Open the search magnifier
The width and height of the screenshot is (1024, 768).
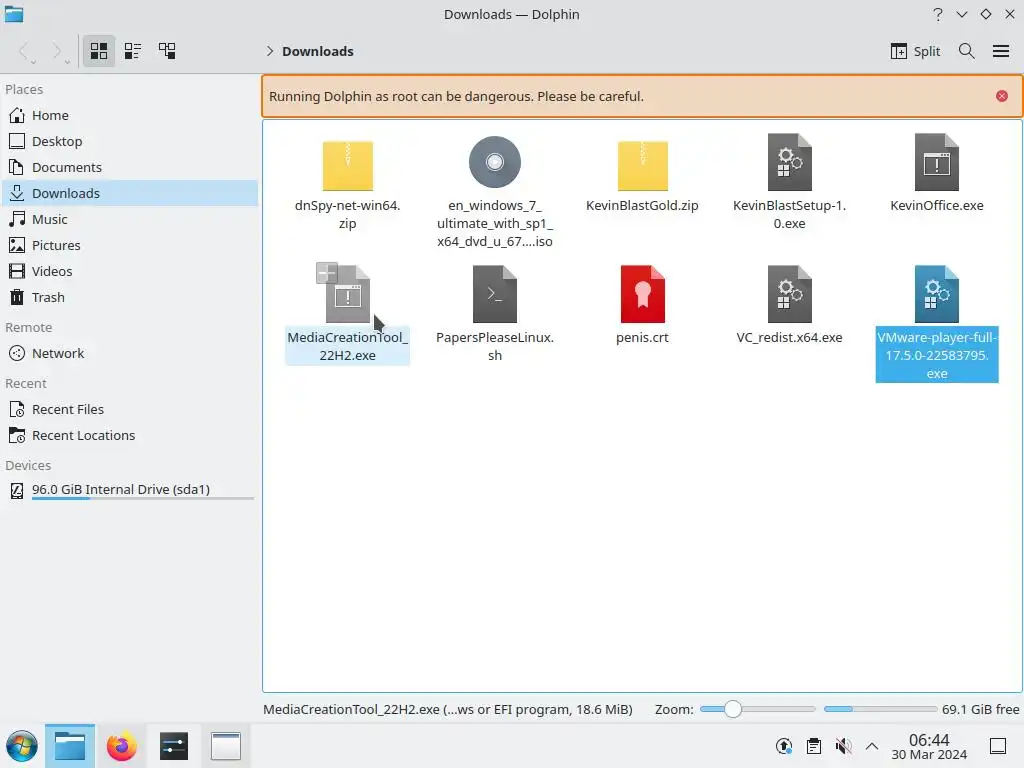pyautogui.click(x=967, y=51)
